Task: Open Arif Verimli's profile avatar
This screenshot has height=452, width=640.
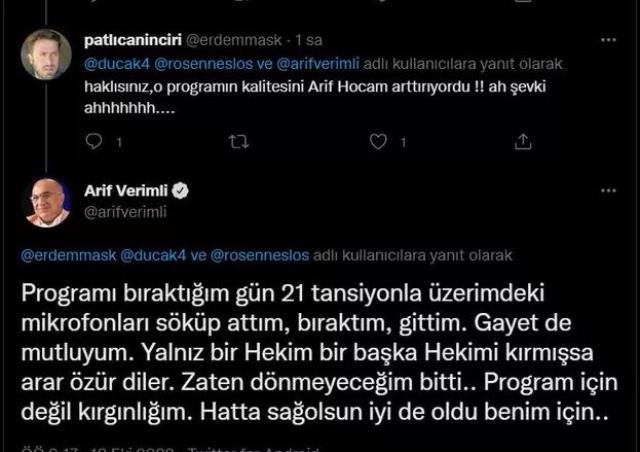Action: [x=47, y=204]
